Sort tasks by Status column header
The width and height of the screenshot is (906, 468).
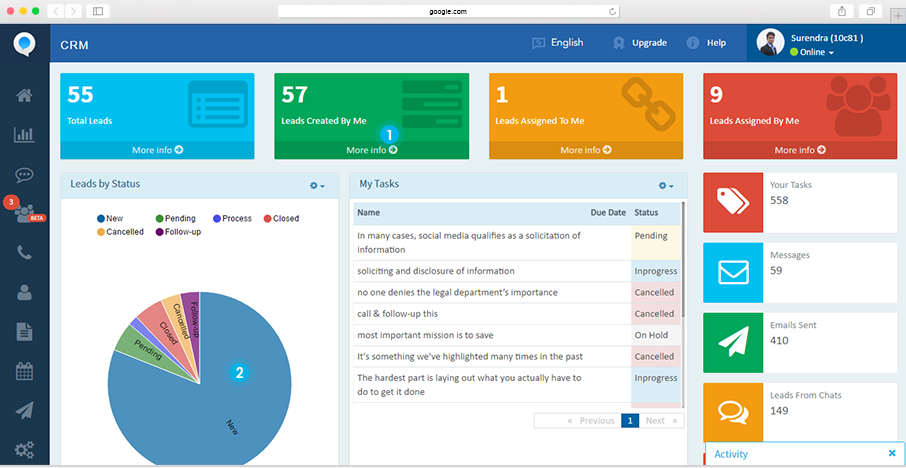click(646, 213)
